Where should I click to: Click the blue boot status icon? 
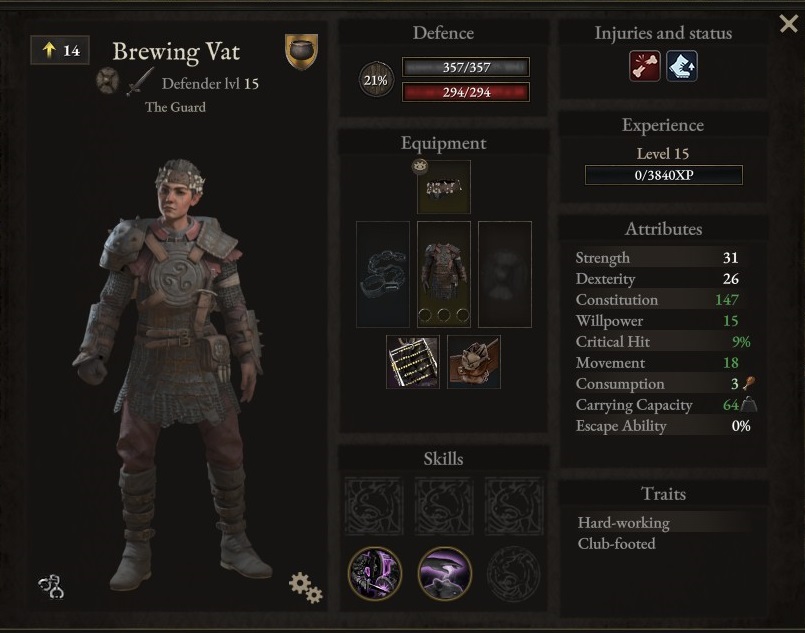682,66
